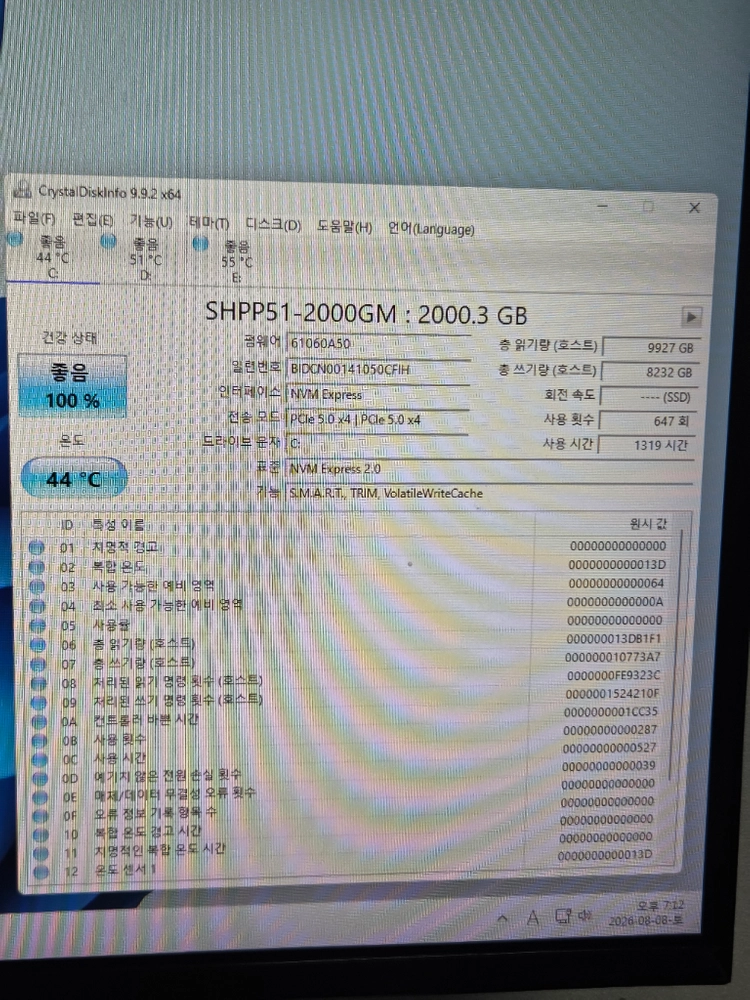Click the CrystalDiskInfo title bar app icon

click(x=22, y=189)
